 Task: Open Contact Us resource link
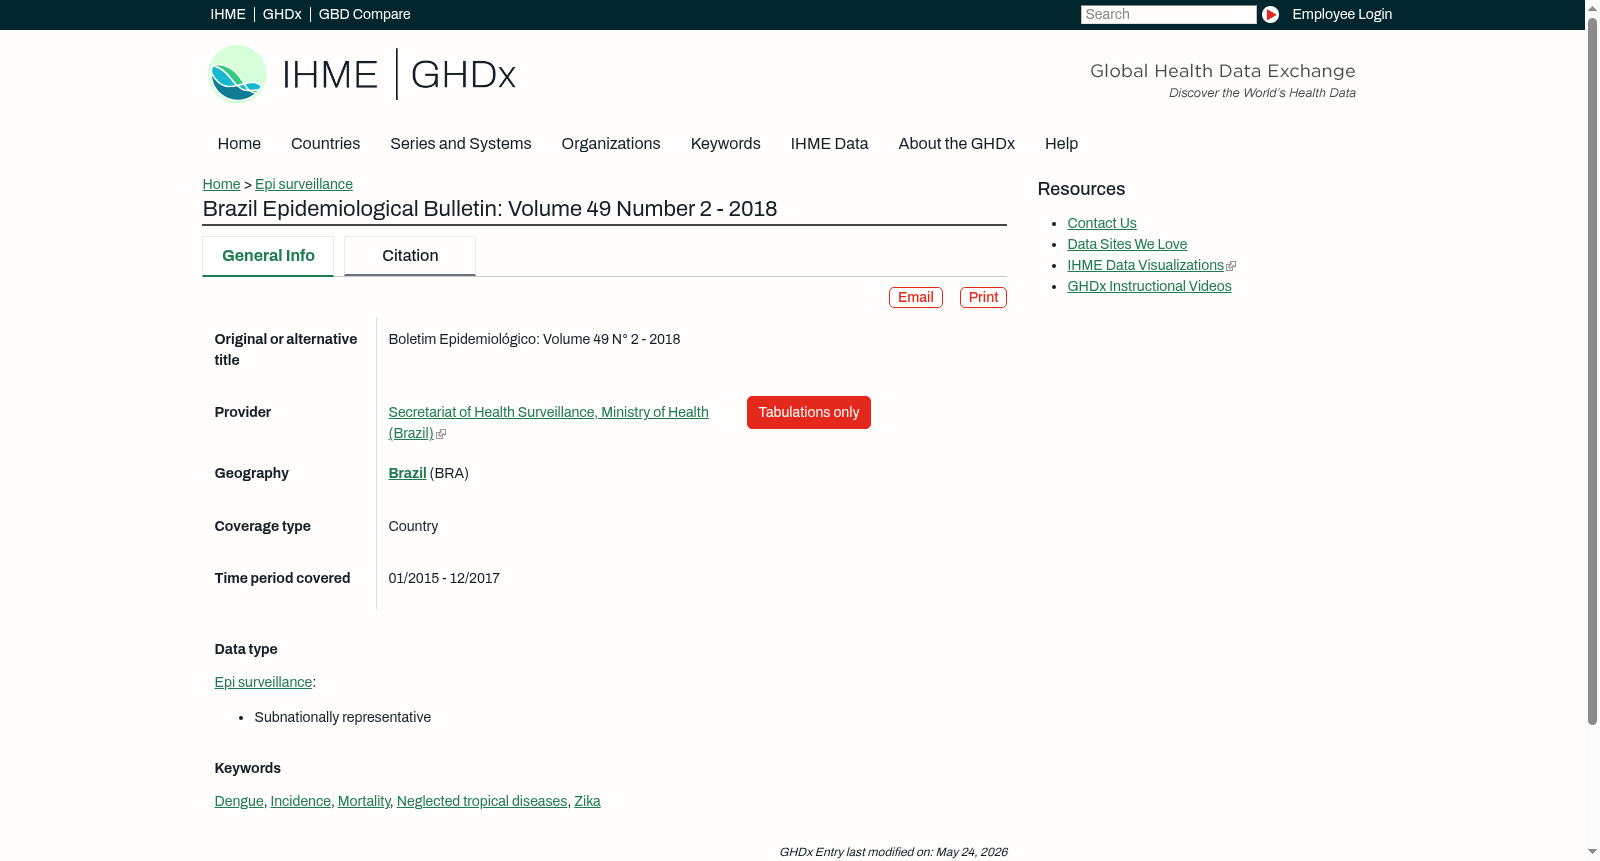coord(1102,223)
